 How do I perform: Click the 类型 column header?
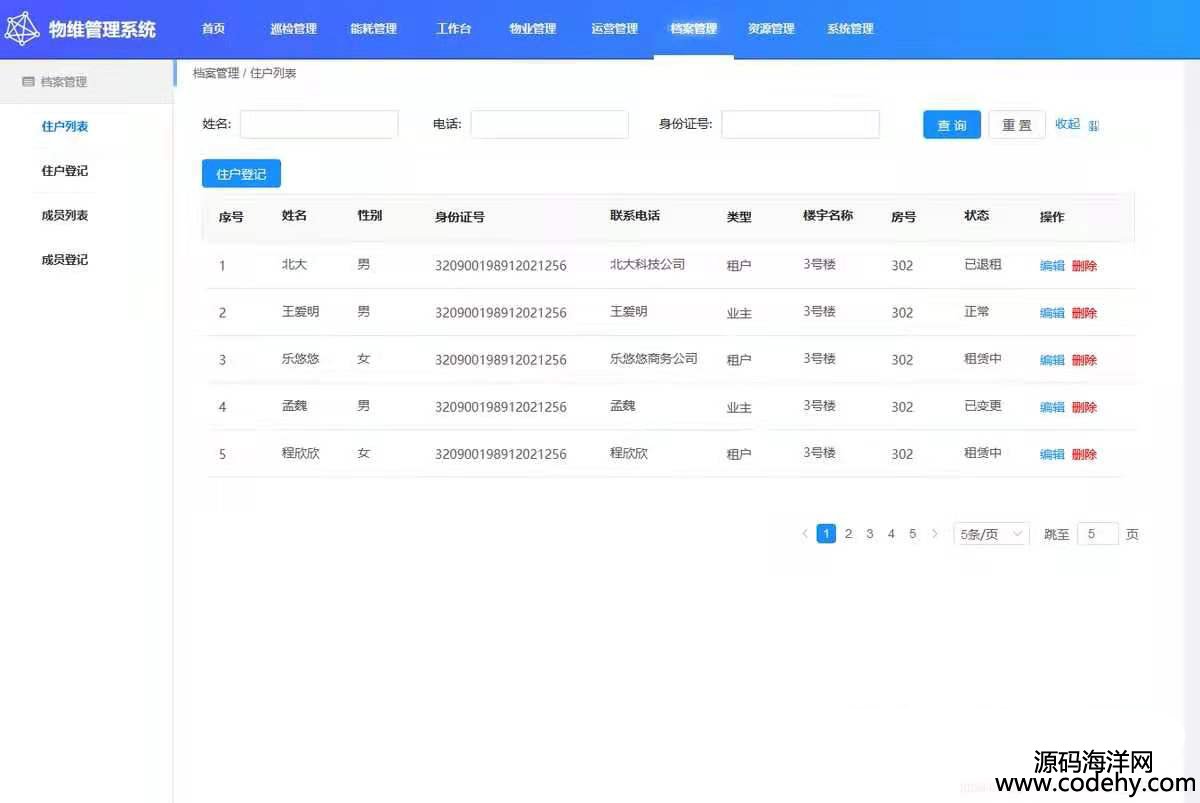[x=739, y=217]
